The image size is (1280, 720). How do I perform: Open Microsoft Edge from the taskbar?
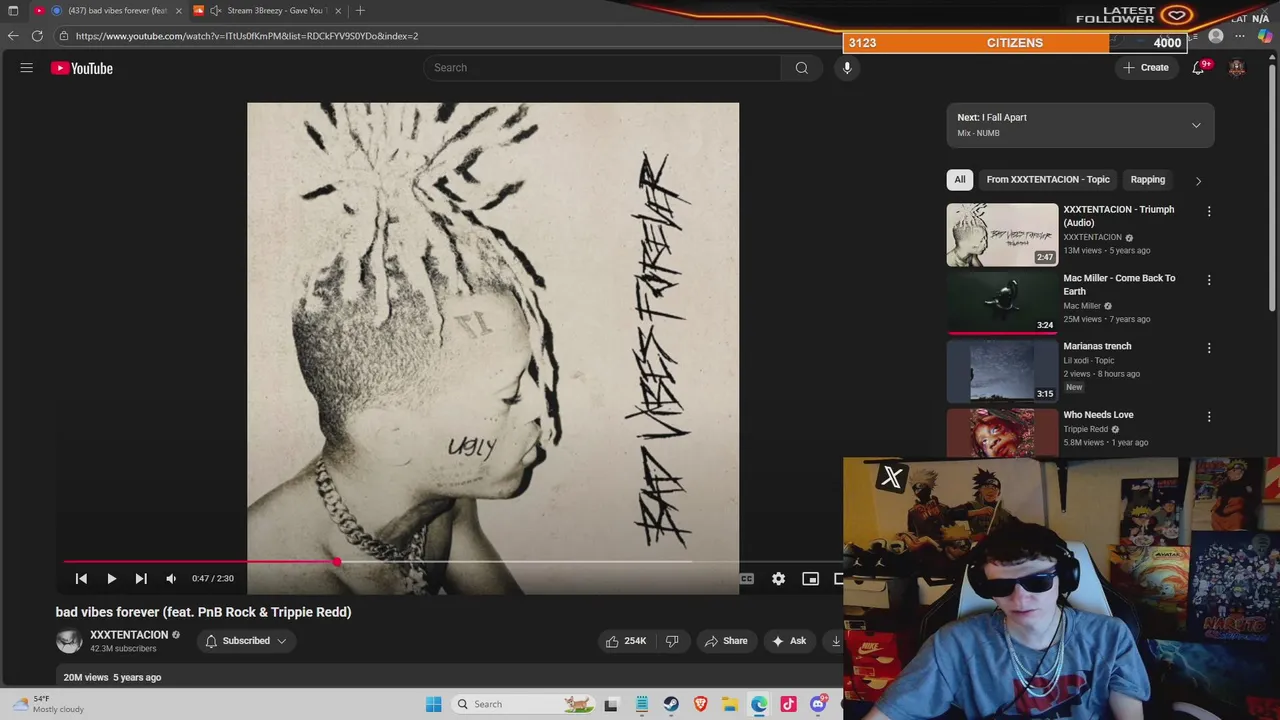coord(759,704)
